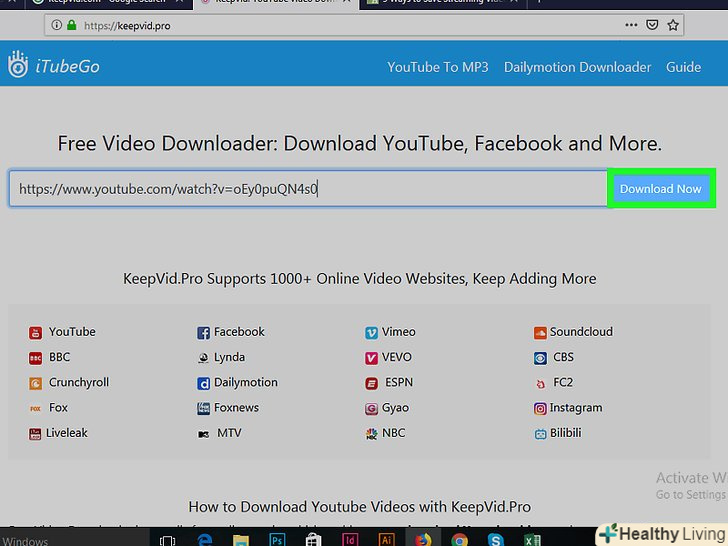Open the Dailymotion Downloader page
The width and height of the screenshot is (728, 546).
pos(577,67)
